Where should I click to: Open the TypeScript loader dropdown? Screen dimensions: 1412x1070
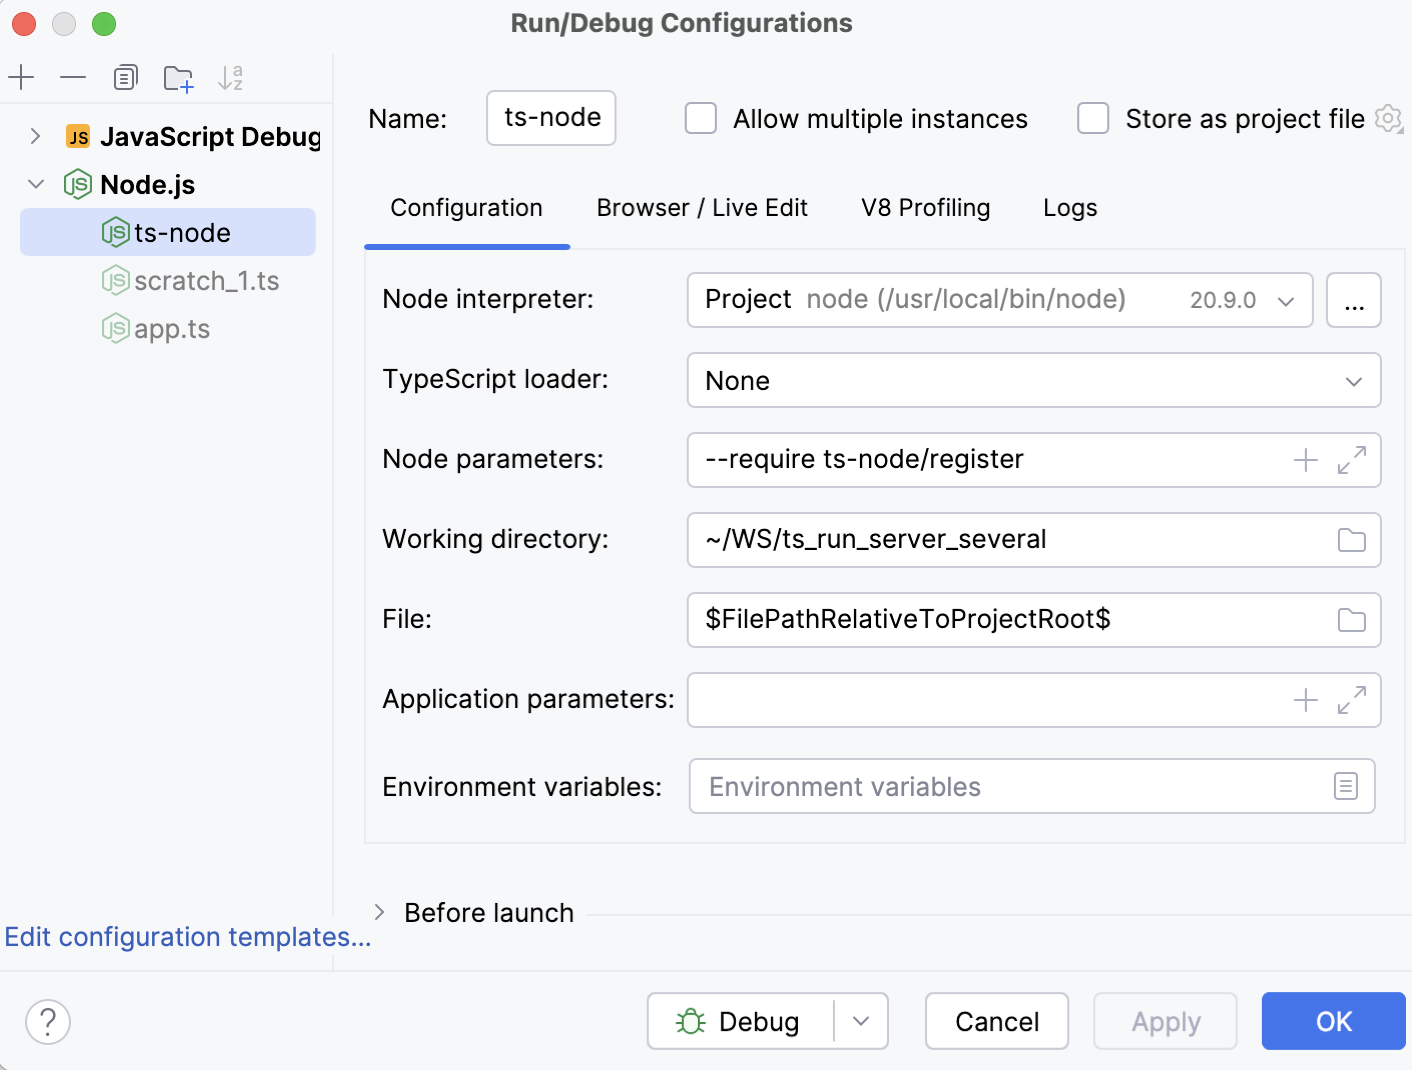tap(1355, 381)
